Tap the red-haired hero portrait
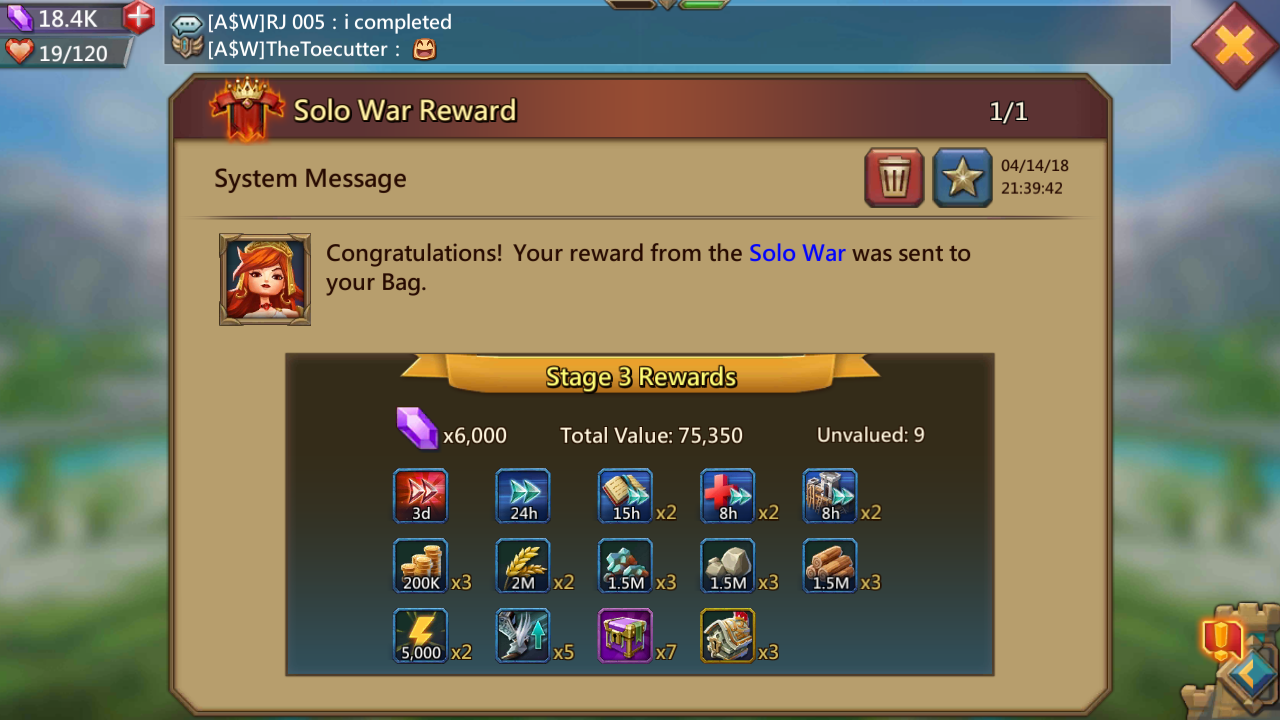The image size is (1280, 720). [x=265, y=280]
